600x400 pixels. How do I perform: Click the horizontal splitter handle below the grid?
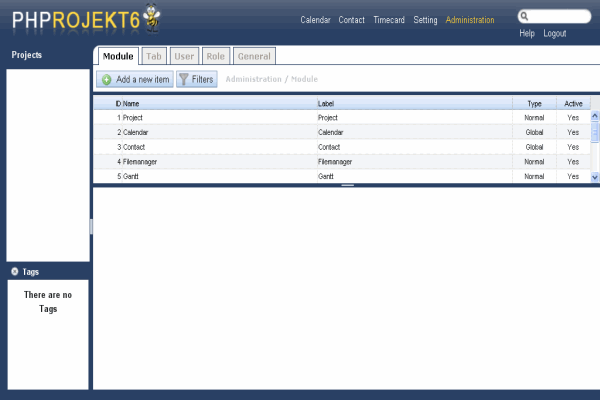pyautogui.click(x=347, y=185)
